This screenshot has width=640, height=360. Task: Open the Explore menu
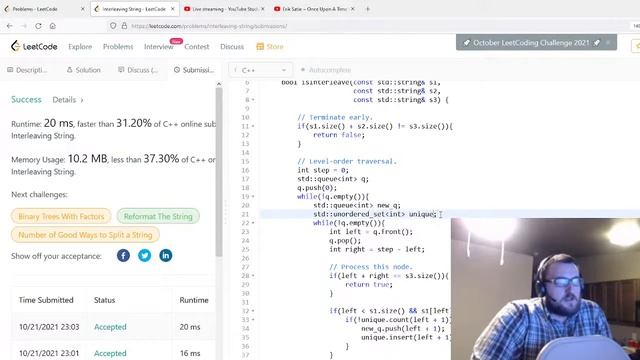click(x=80, y=47)
